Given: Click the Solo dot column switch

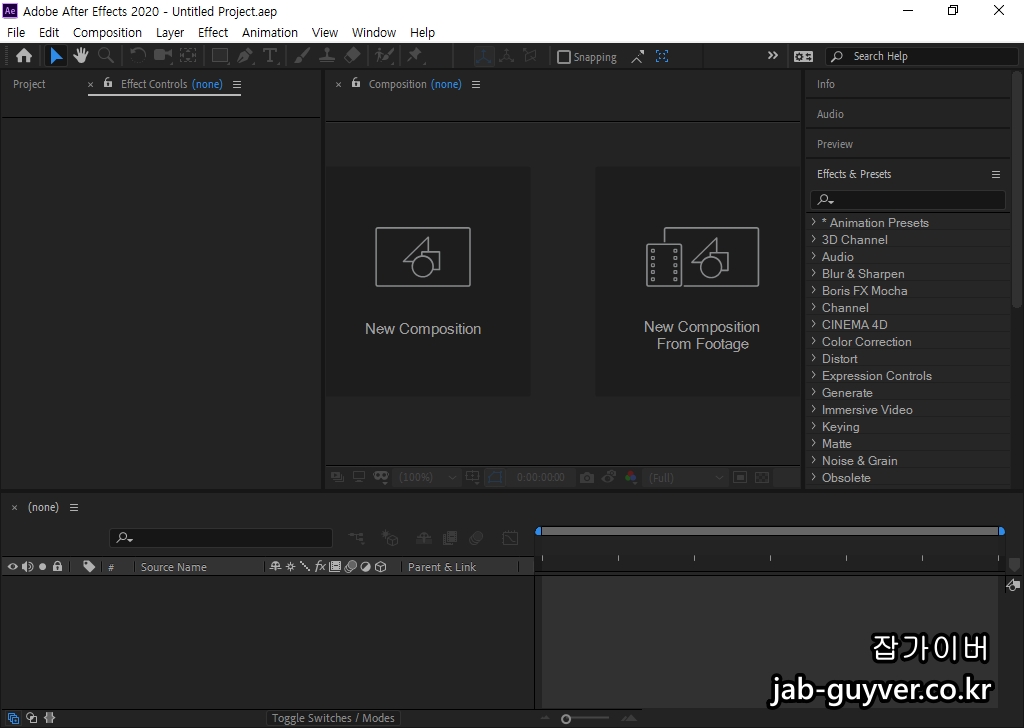Looking at the screenshot, I should coord(42,567).
